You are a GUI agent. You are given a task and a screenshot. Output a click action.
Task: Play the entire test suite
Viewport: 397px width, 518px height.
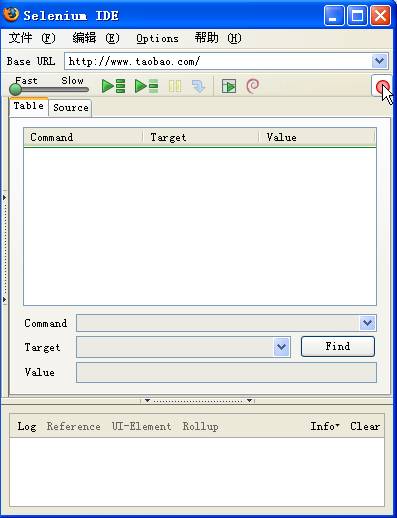coord(113,86)
